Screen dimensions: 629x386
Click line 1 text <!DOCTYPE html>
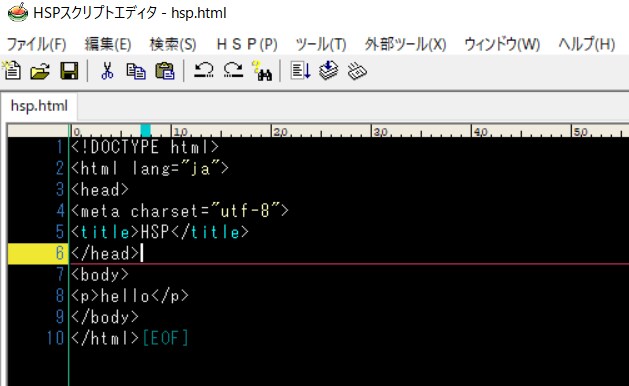click(x=145, y=147)
